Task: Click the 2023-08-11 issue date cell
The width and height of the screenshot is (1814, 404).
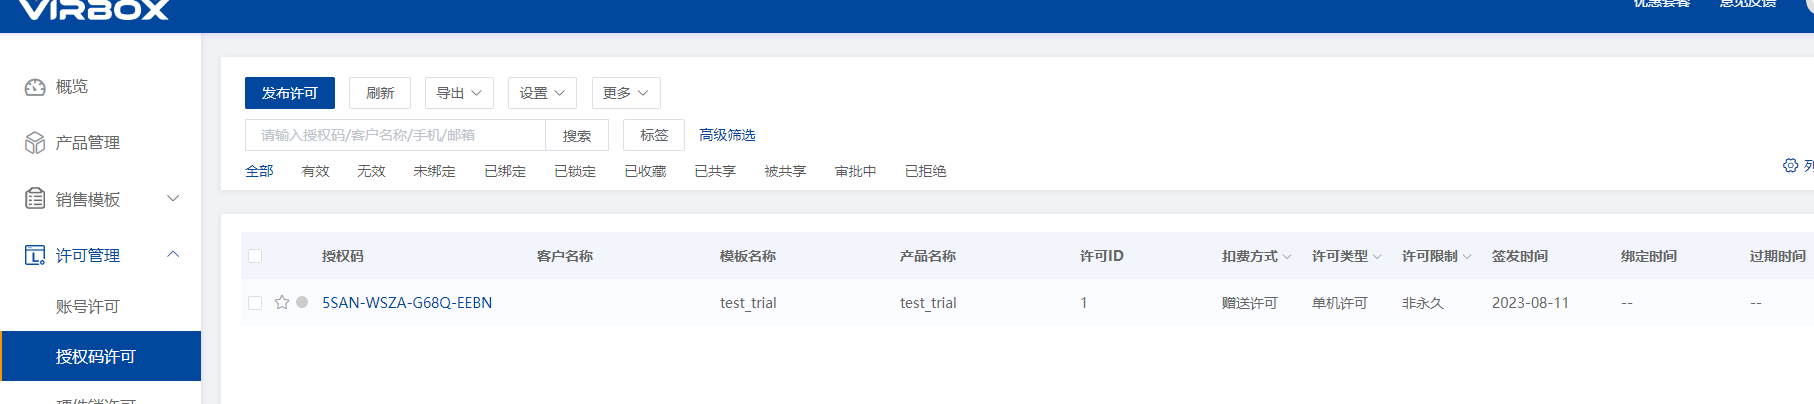Action: [x=1530, y=303]
